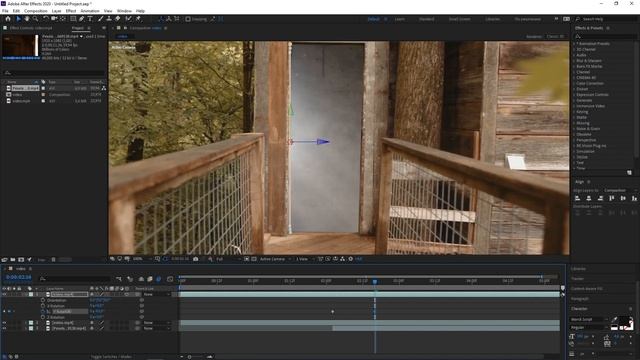Select the Zoom magnifier tool
The image size is (640, 360).
[x=36, y=19]
